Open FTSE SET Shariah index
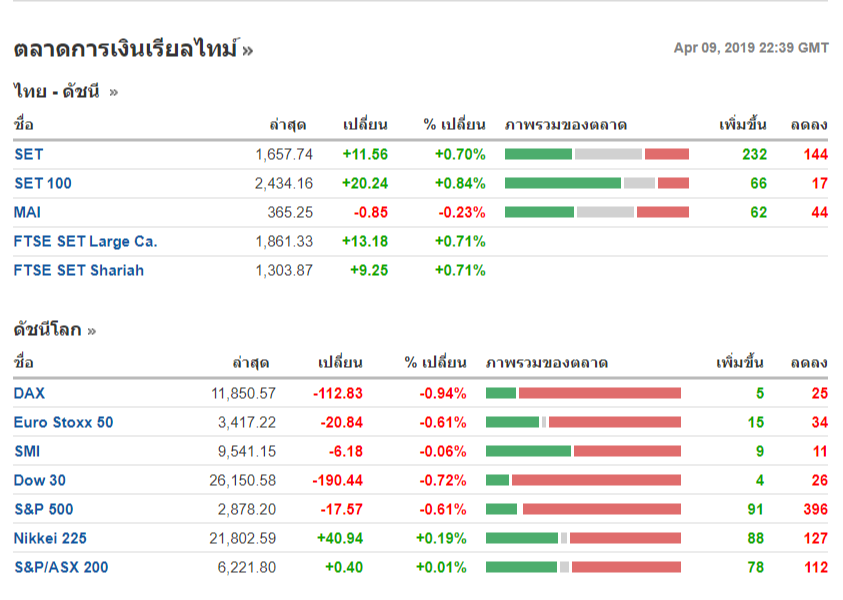The width and height of the screenshot is (843, 600). pos(78,270)
